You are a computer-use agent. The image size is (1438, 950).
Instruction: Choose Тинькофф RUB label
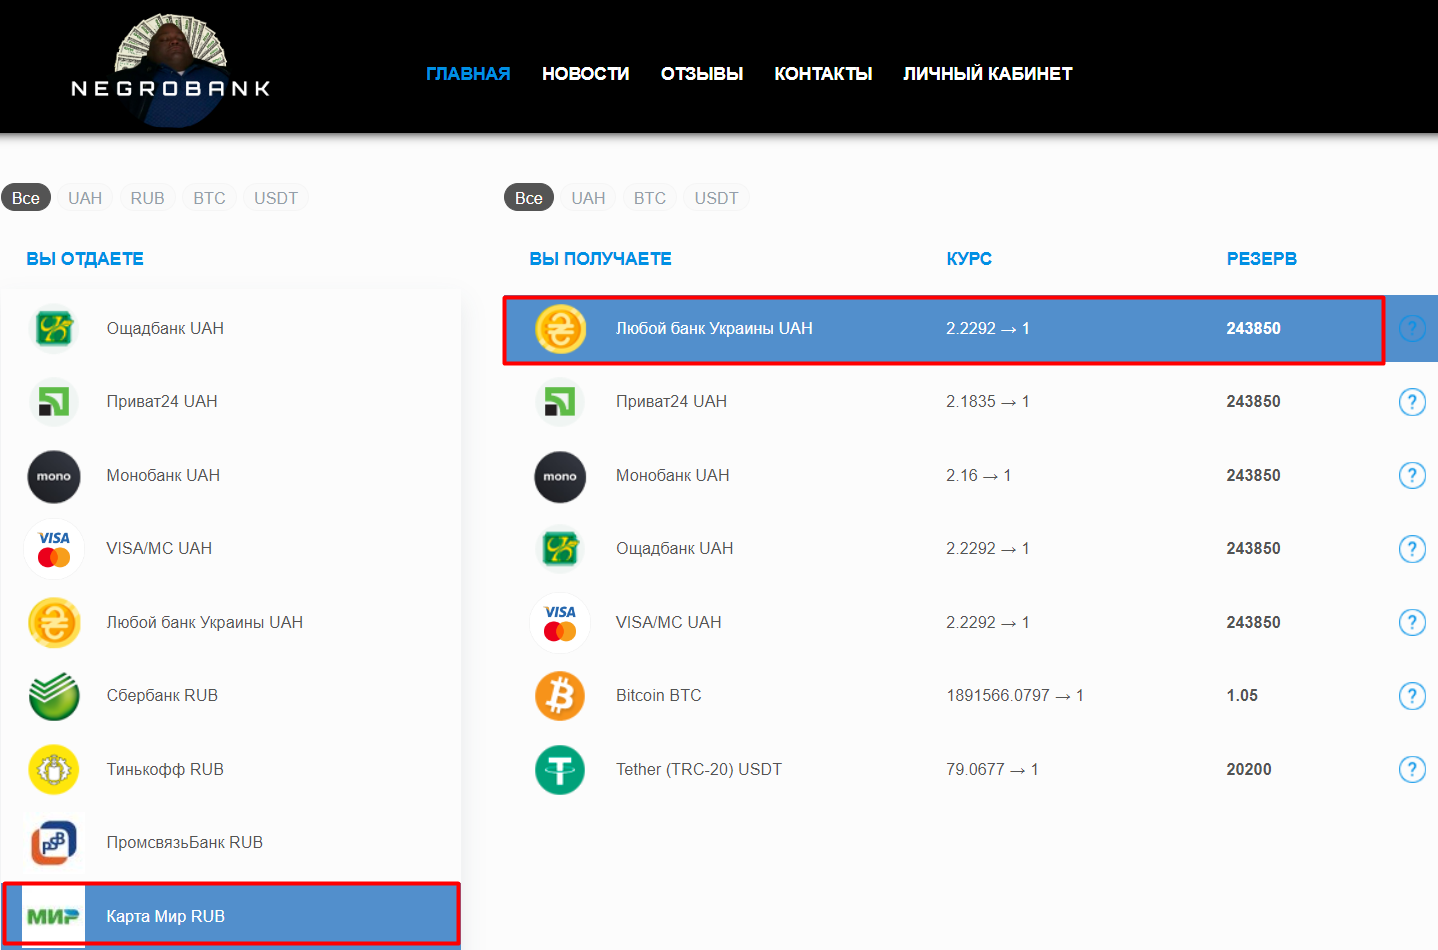(165, 769)
